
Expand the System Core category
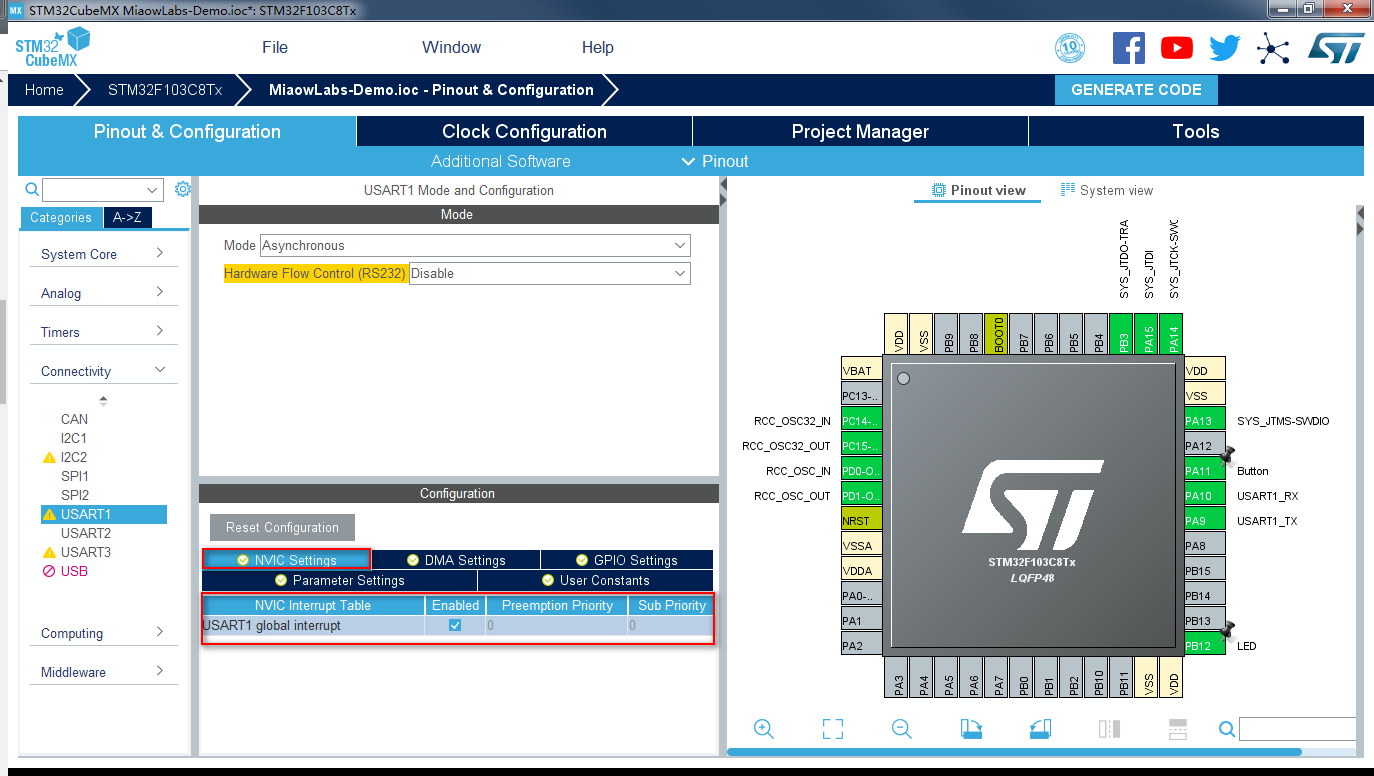[x=102, y=254]
